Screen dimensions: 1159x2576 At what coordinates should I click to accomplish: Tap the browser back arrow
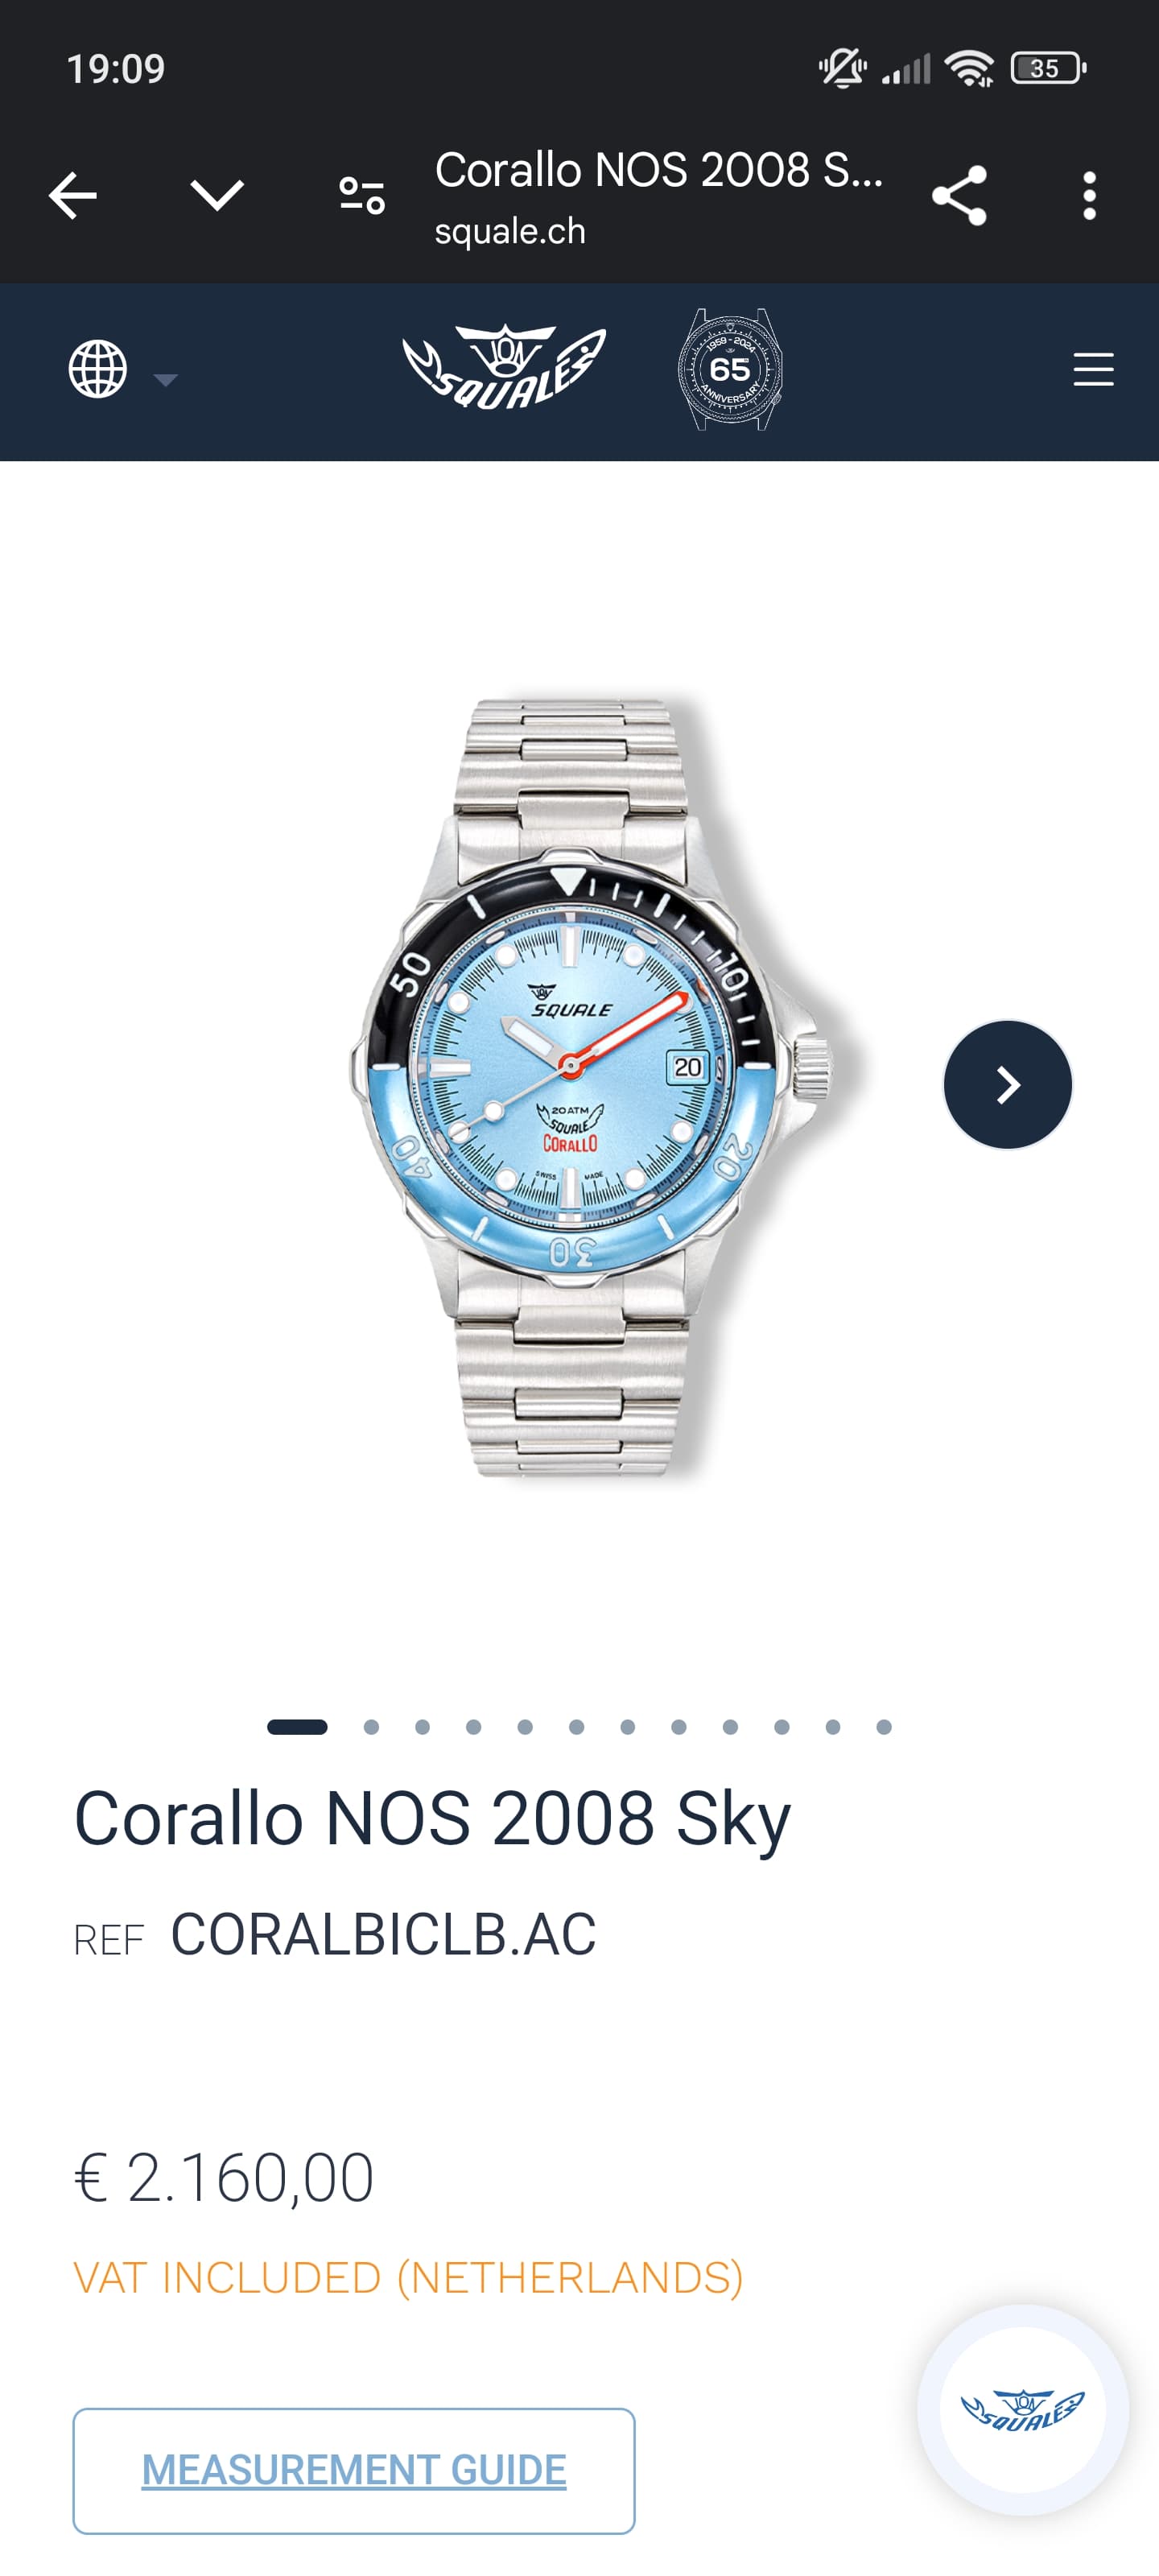[x=73, y=195]
